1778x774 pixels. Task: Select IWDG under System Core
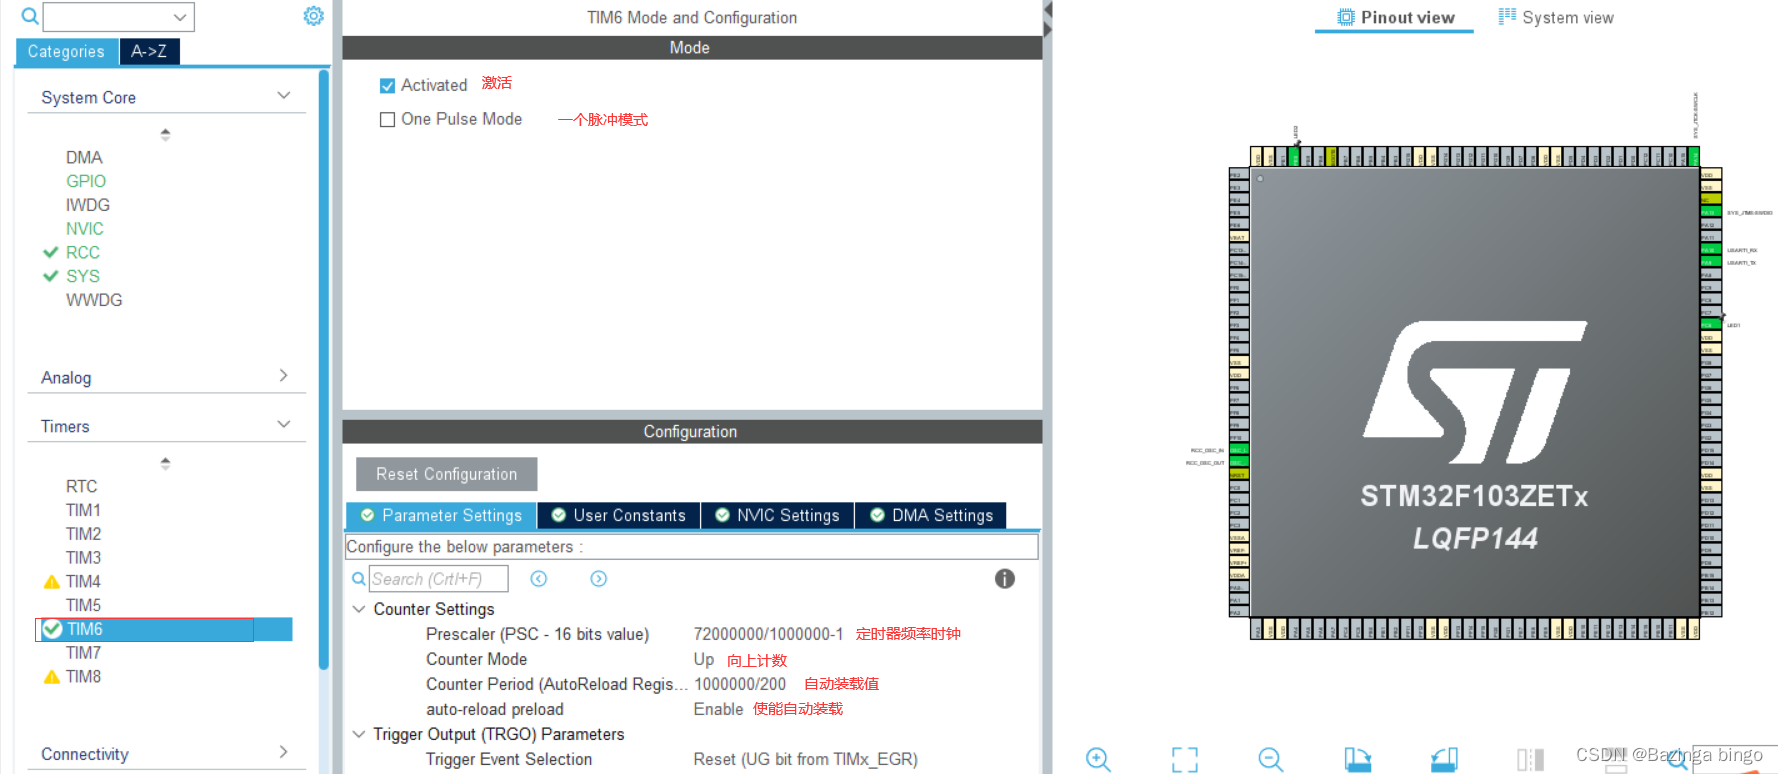[x=88, y=205]
